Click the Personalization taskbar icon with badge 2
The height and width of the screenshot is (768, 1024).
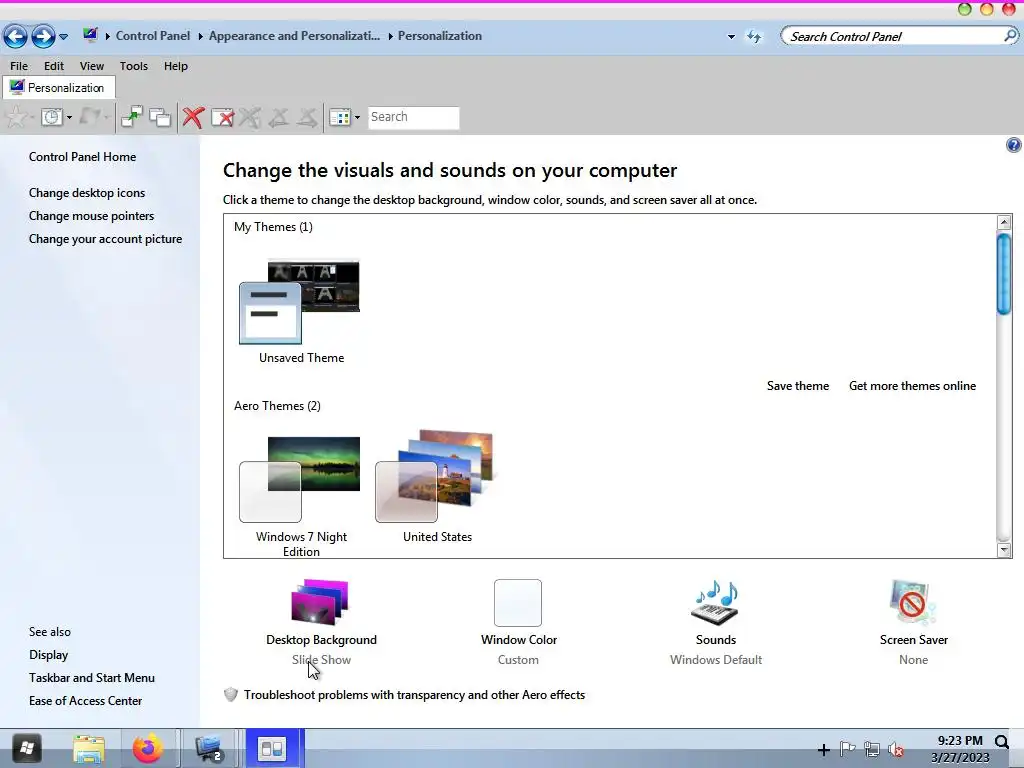(x=209, y=748)
